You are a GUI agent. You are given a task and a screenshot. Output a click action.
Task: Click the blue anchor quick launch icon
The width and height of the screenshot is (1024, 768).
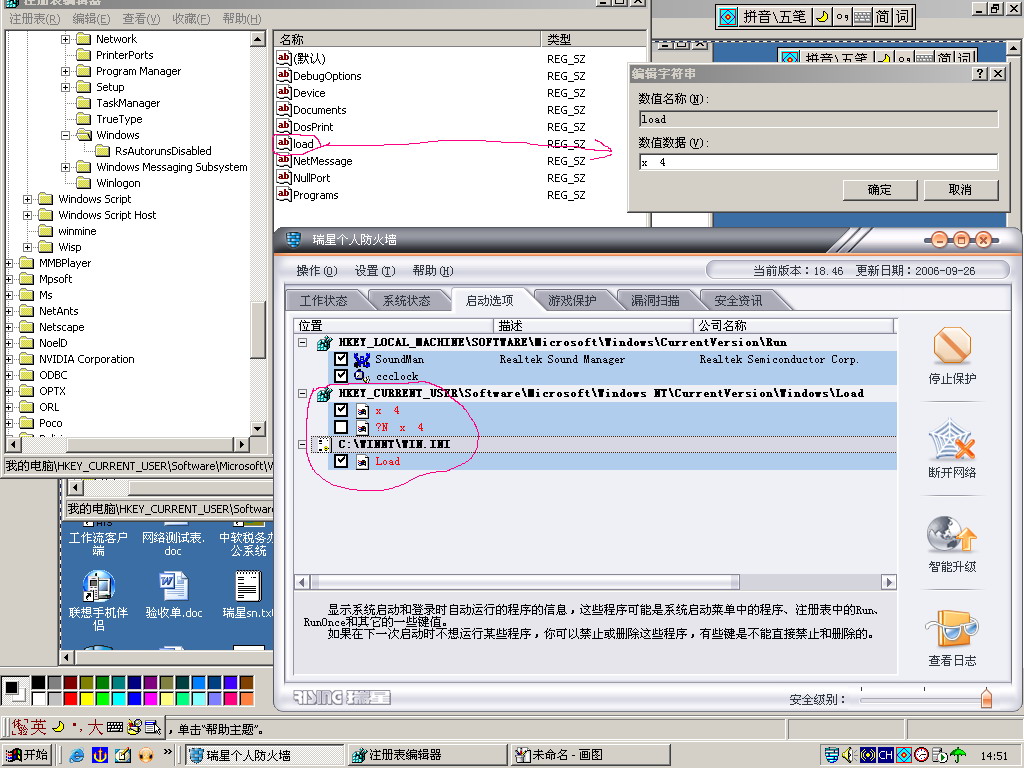(99, 755)
